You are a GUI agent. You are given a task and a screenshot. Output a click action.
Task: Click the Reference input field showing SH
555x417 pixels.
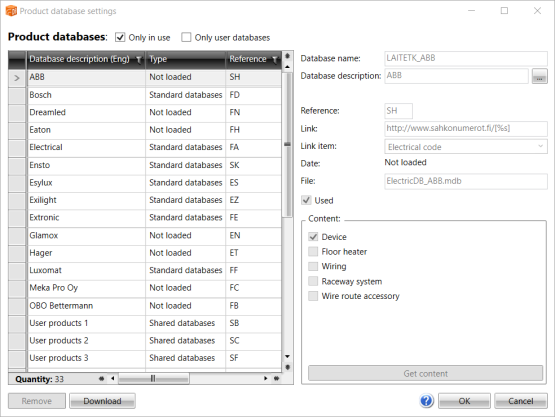click(x=399, y=111)
